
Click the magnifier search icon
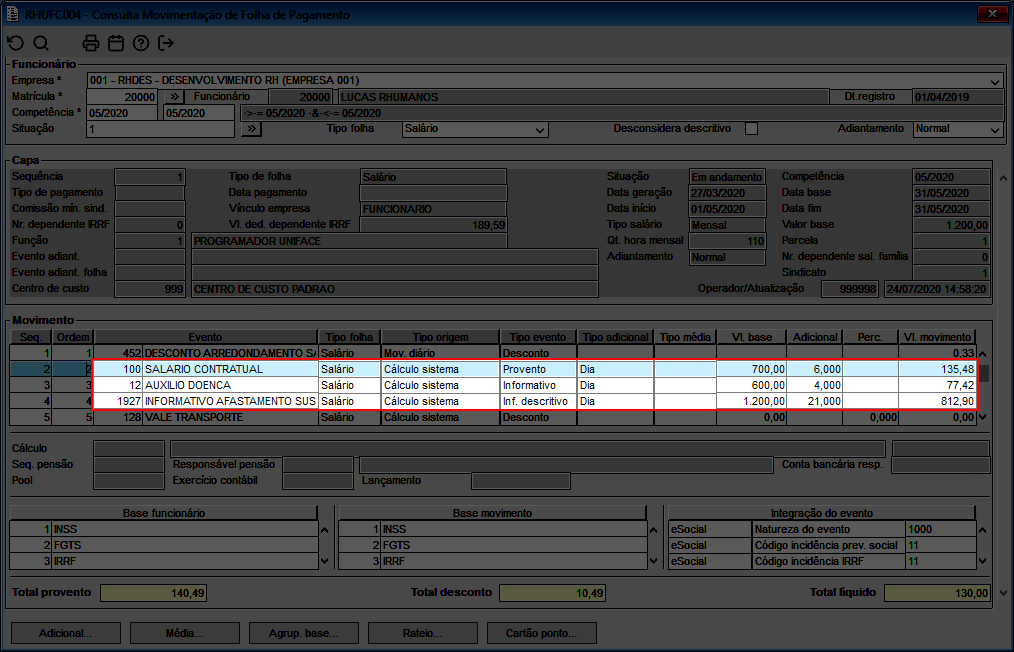click(41, 43)
